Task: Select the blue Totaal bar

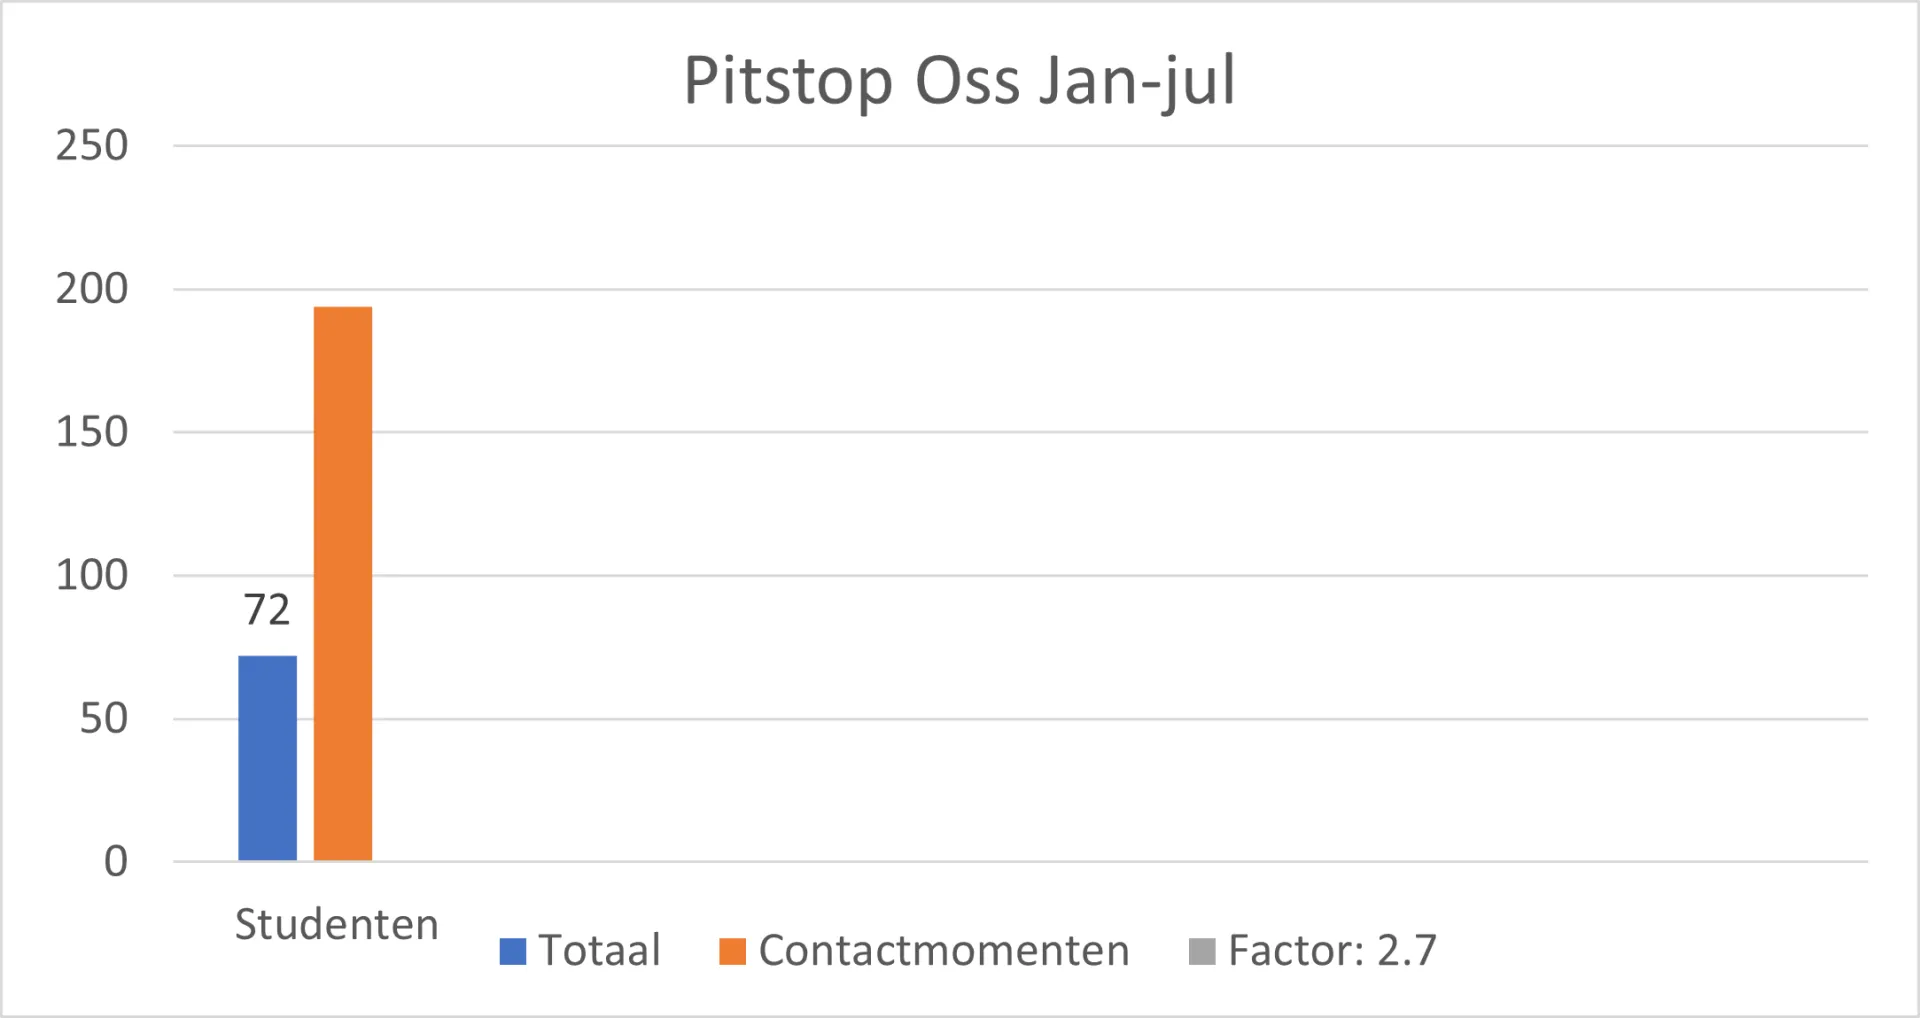Action: click(x=267, y=758)
